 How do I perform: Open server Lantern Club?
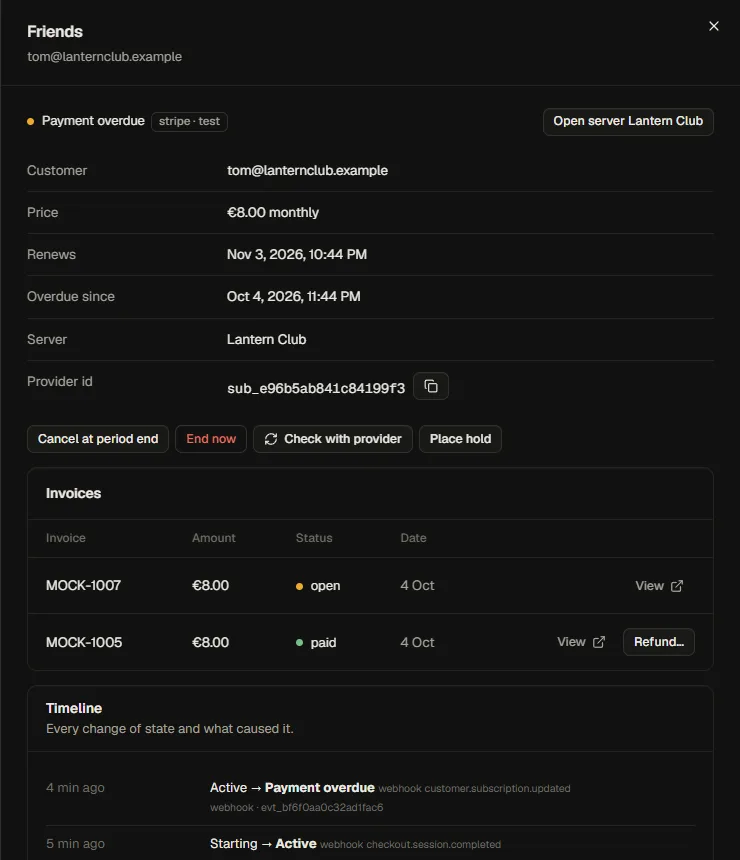coord(628,121)
